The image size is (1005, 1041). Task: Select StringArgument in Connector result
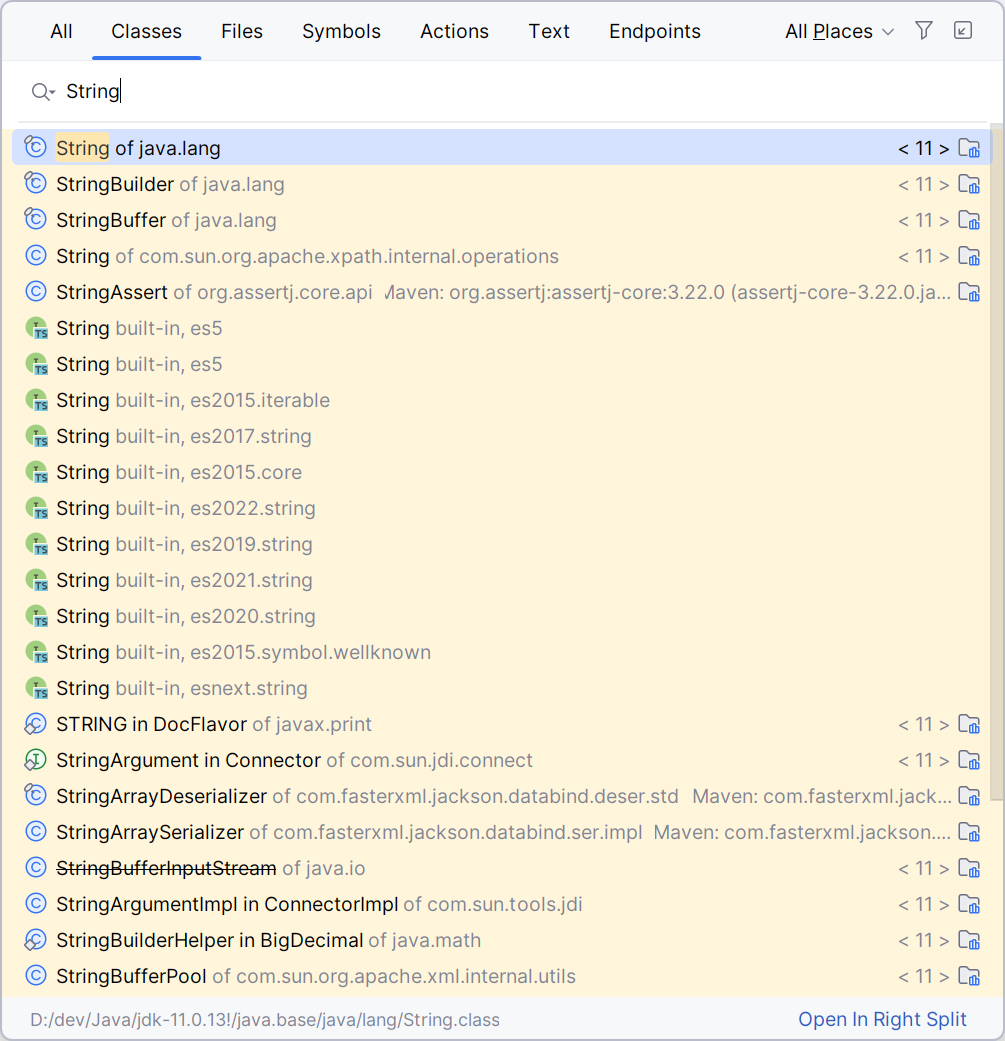pos(502,760)
